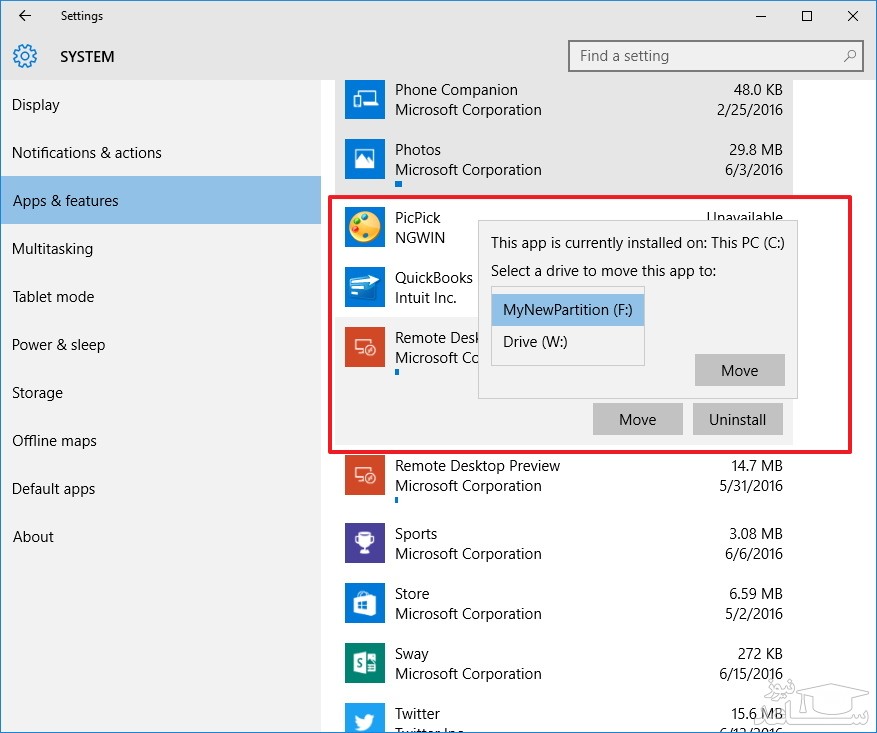Click the Sway app icon
877x733 pixels.
364,663
